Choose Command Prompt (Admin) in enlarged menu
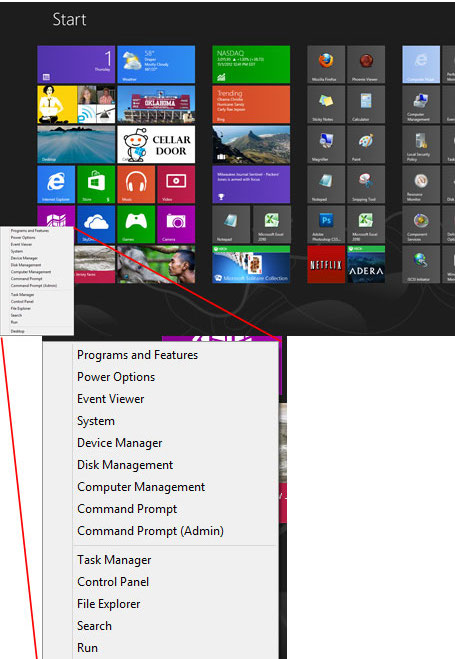This screenshot has height=659, width=455. [150, 531]
